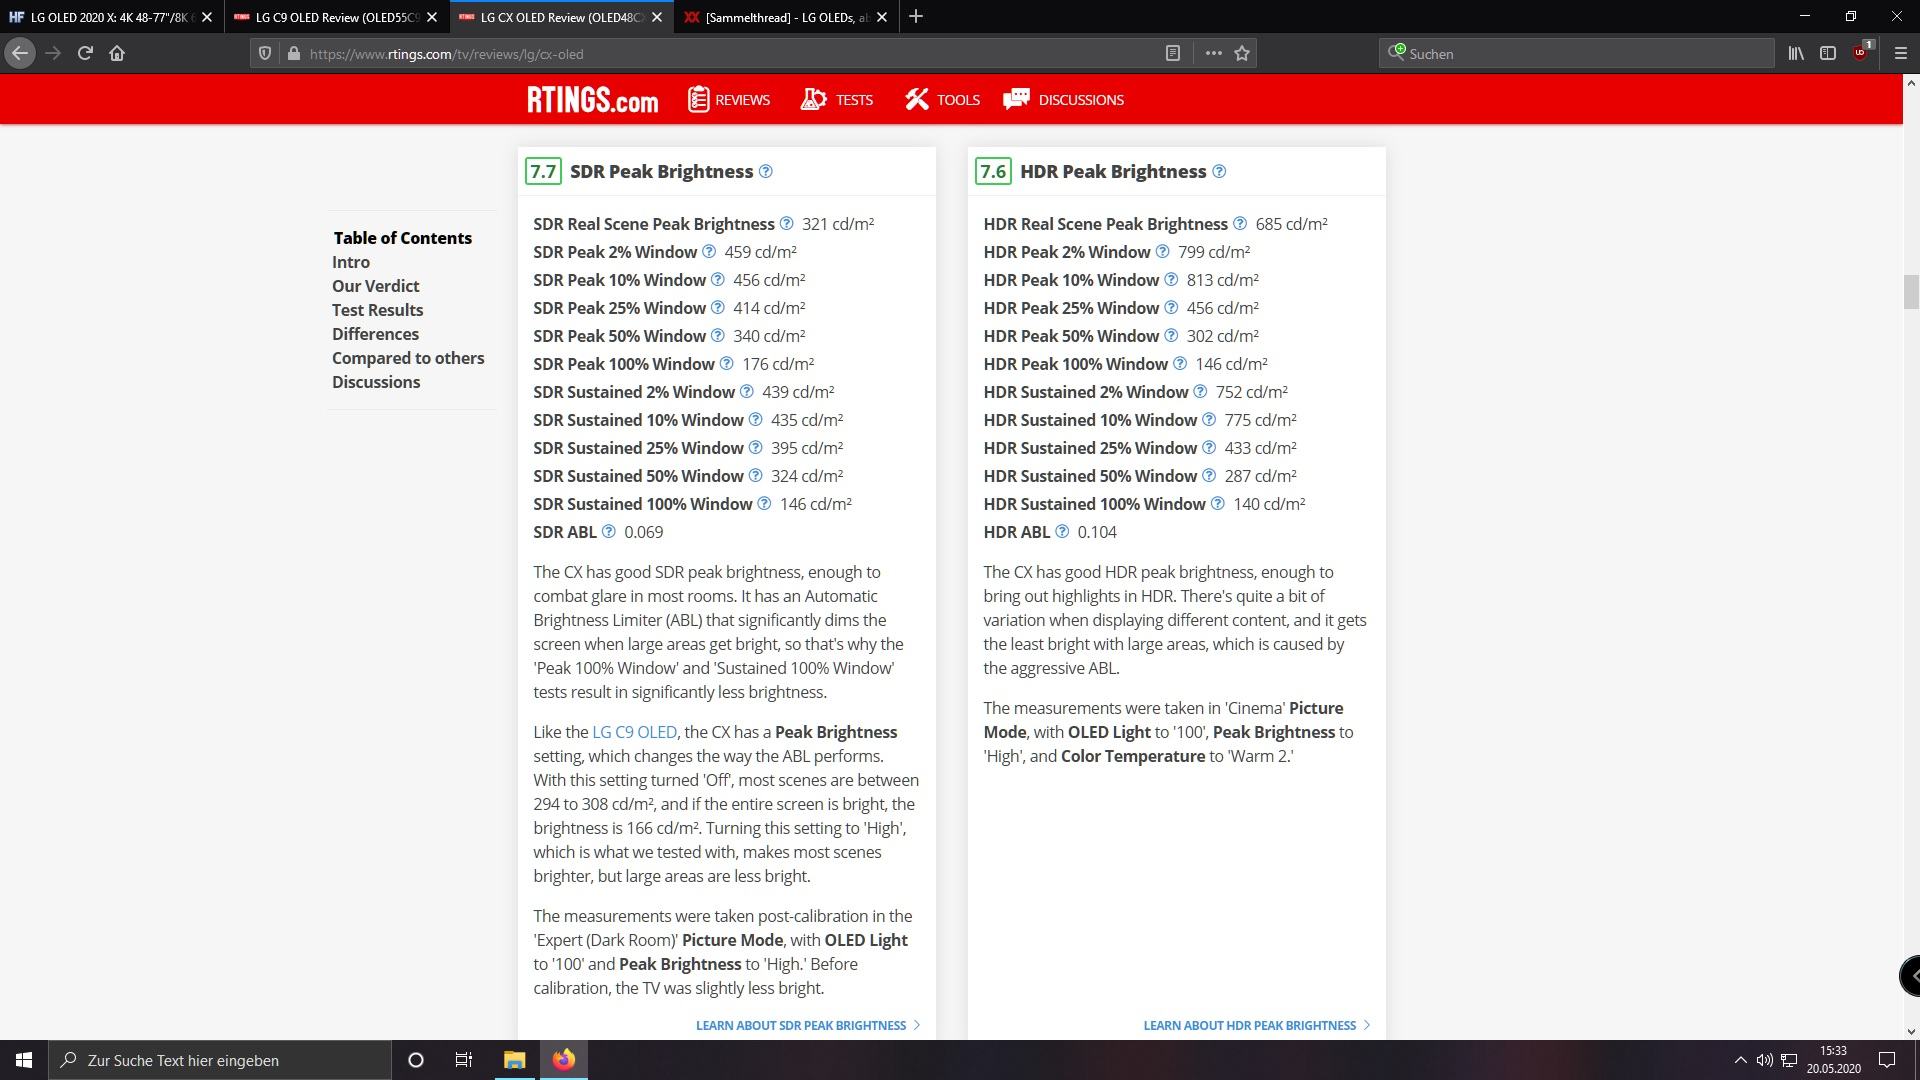The width and height of the screenshot is (1920, 1080).
Task: Expand hidden system tray icons
Action: pos(1740,1060)
